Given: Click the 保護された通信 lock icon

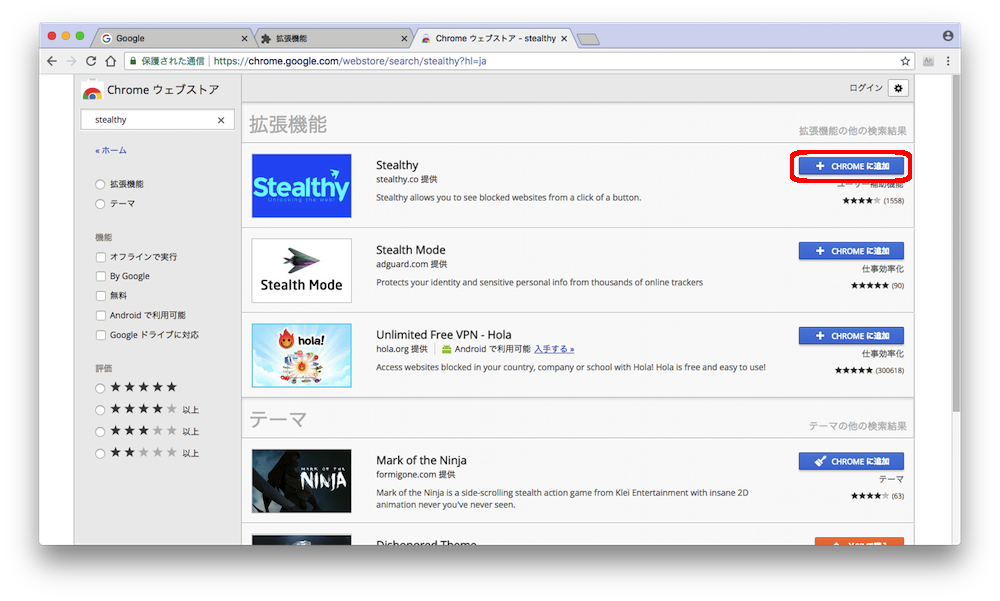Looking at the screenshot, I should (x=133, y=60).
